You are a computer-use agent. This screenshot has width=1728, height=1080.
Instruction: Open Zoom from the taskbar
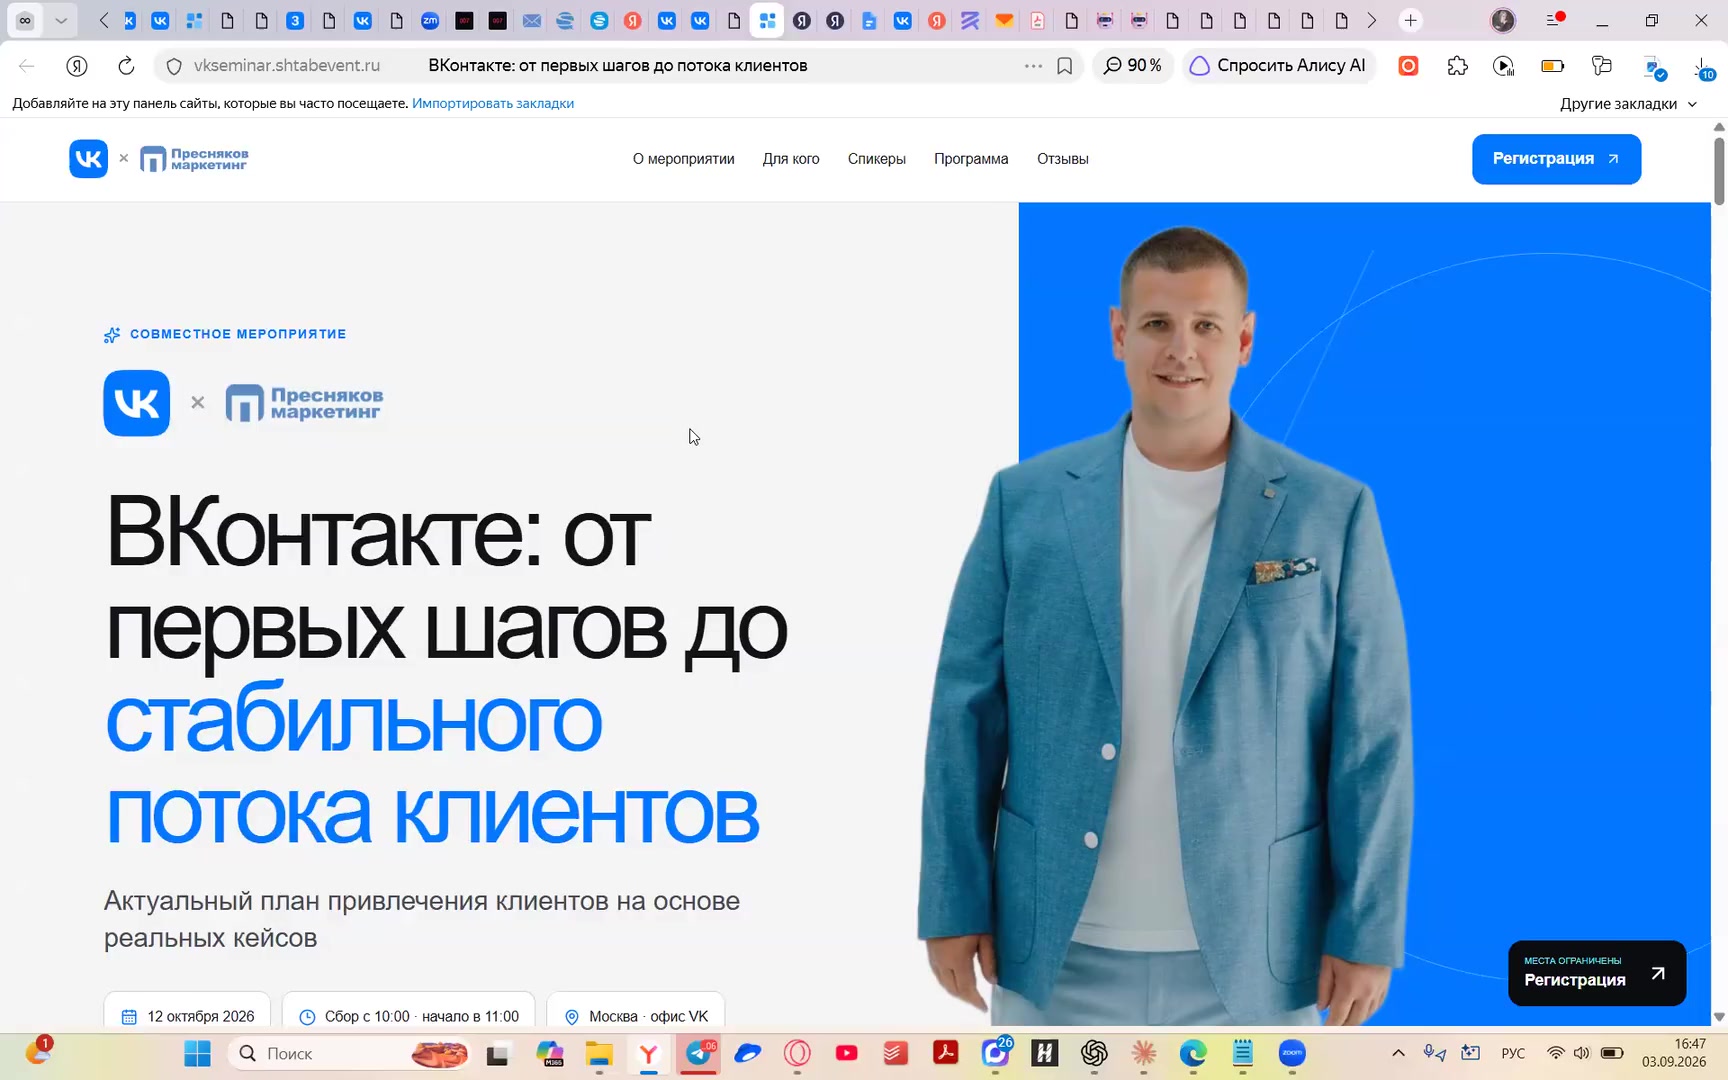(1292, 1053)
